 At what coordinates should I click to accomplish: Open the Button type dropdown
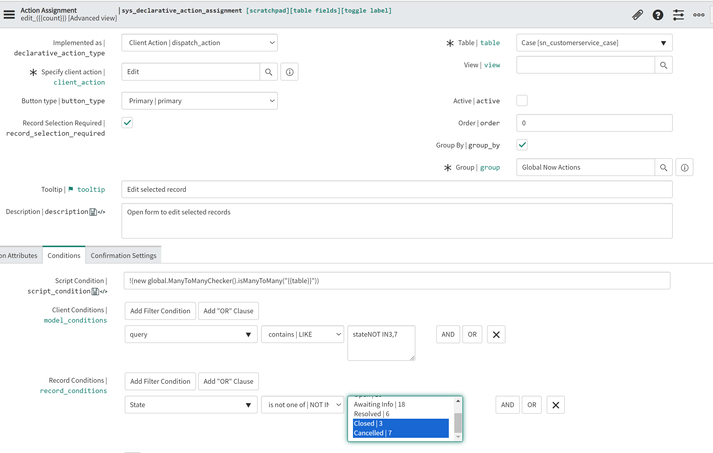tap(200, 101)
